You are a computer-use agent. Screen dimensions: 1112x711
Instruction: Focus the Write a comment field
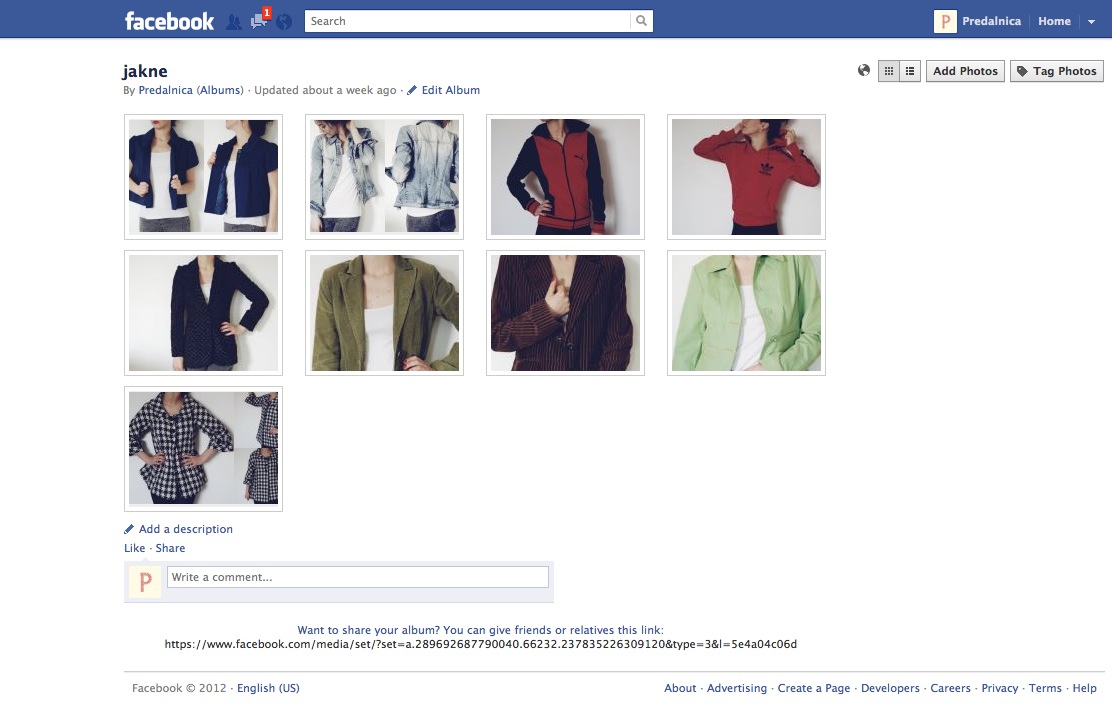tap(357, 577)
